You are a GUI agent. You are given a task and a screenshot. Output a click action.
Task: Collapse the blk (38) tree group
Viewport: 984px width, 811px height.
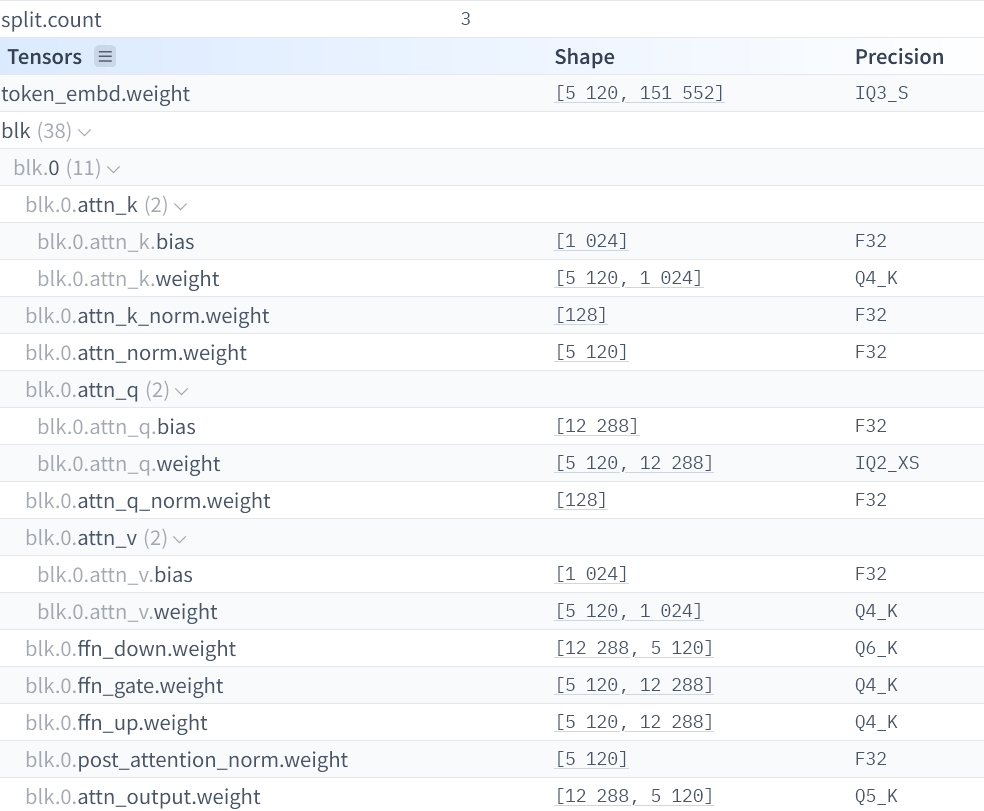(84, 131)
